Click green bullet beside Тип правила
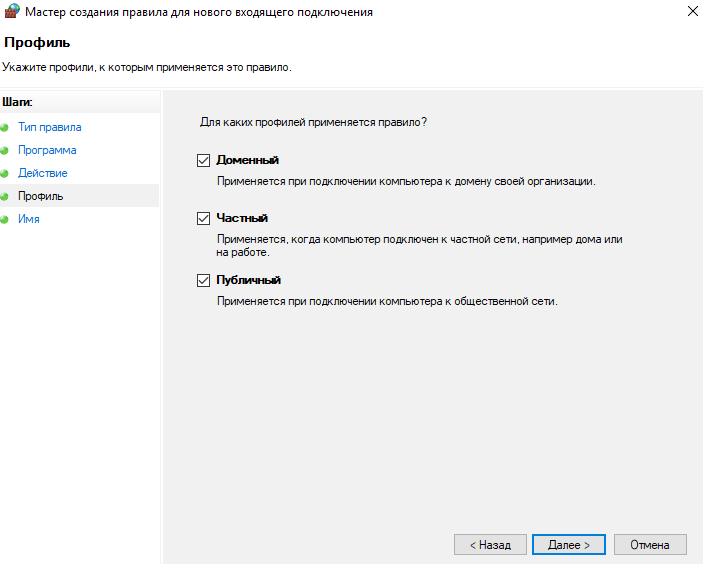 (x=4, y=128)
